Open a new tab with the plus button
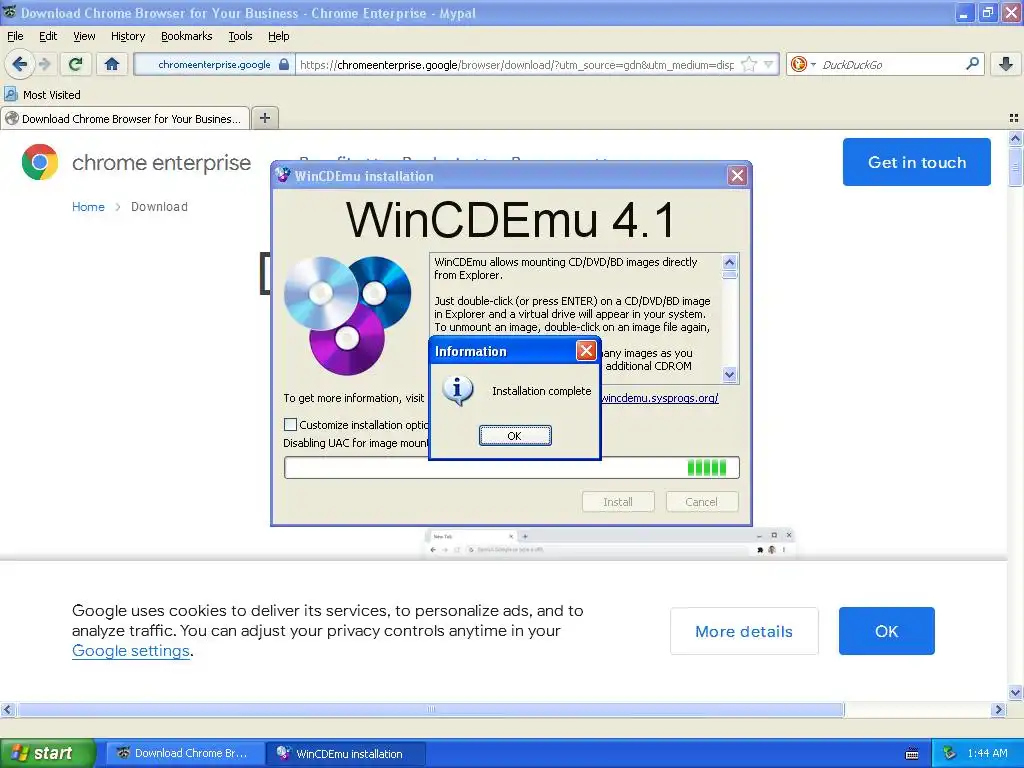The height and width of the screenshot is (768, 1024). (264, 118)
